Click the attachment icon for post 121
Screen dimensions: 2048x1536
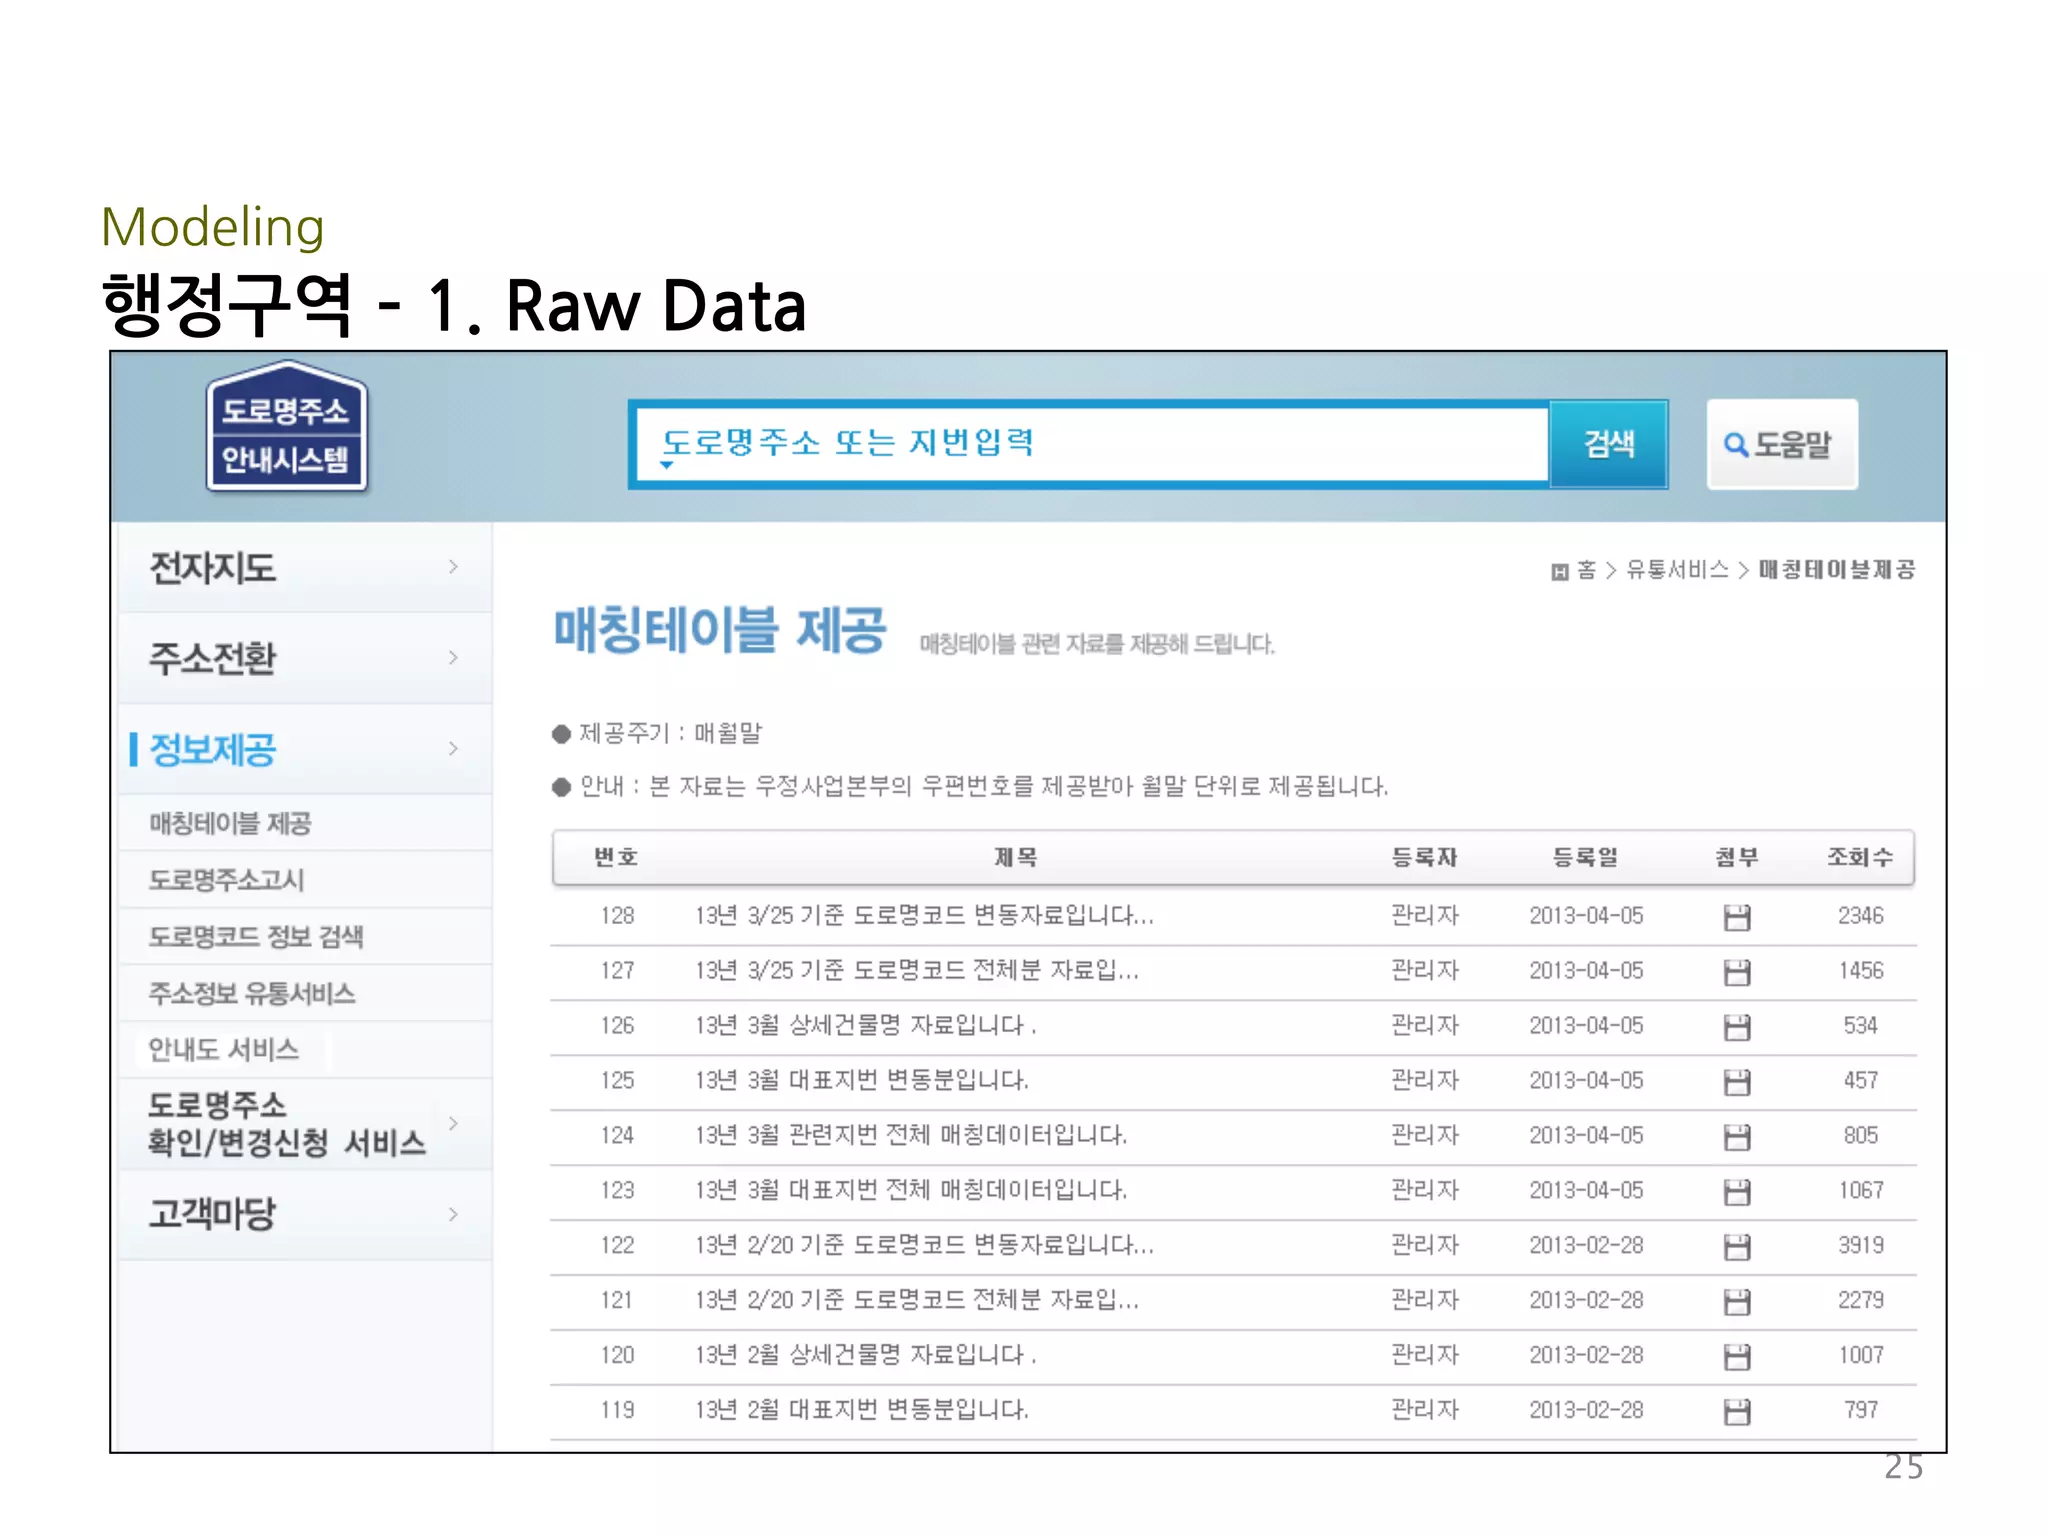(1737, 1302)
